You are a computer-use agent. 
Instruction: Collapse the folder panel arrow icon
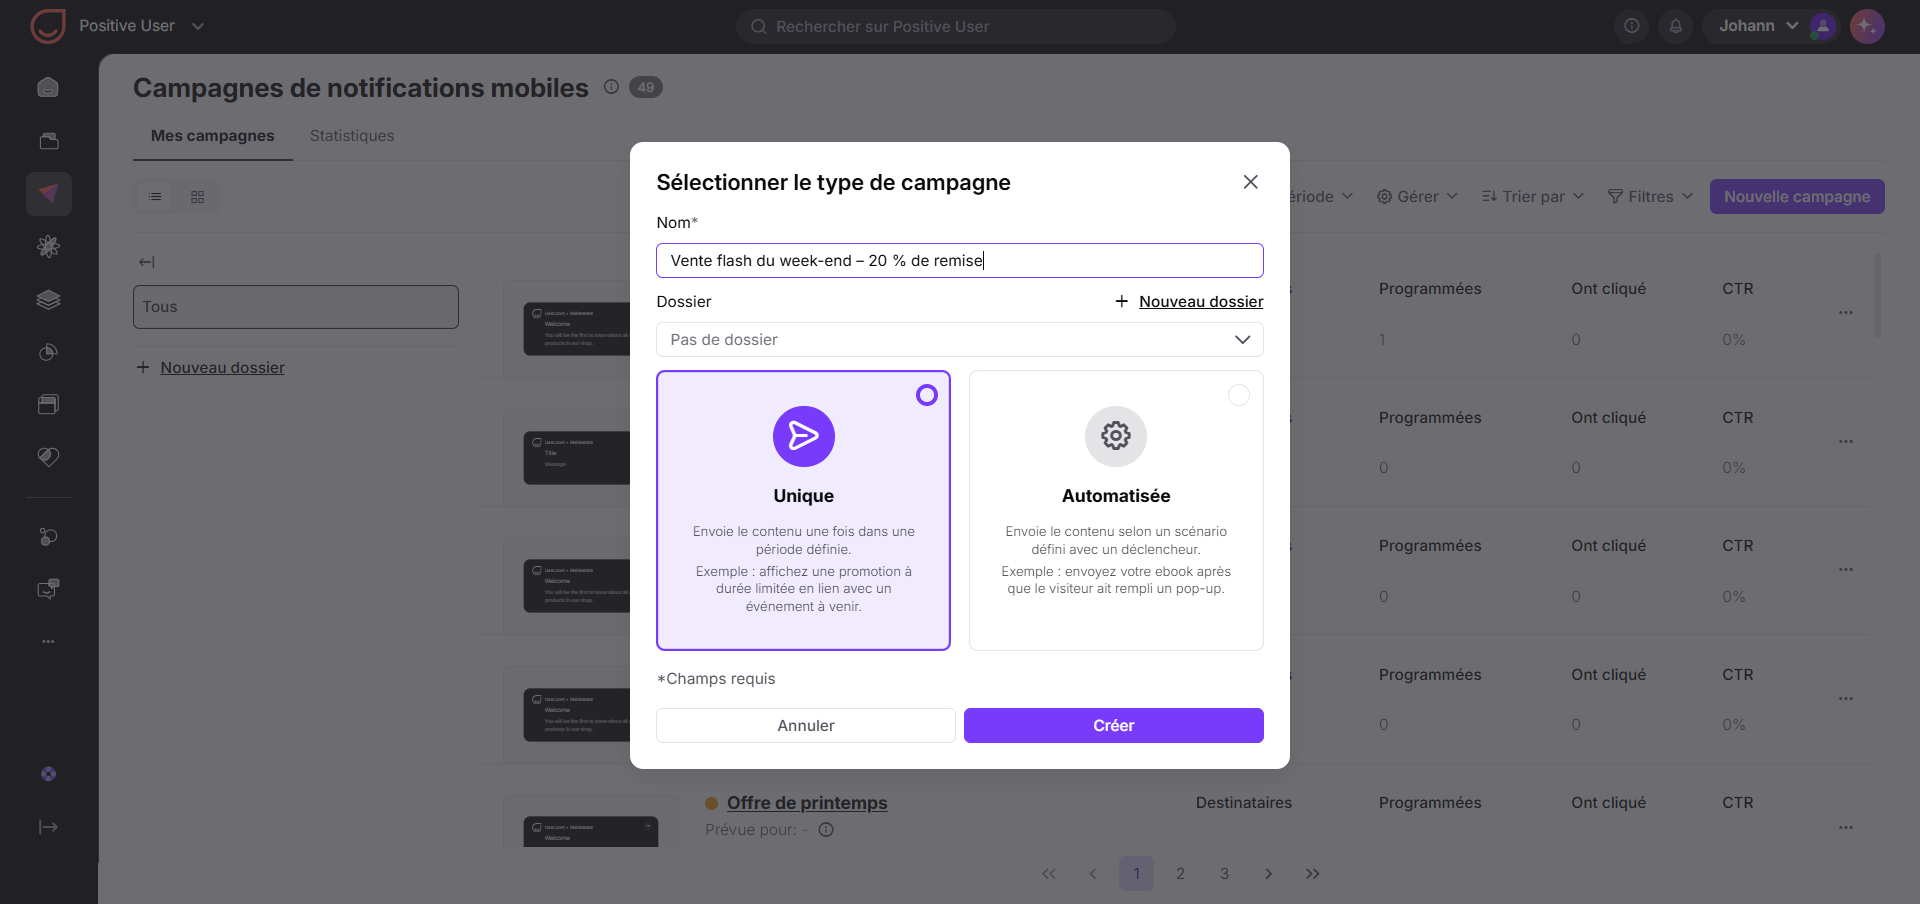coord(147,262)
